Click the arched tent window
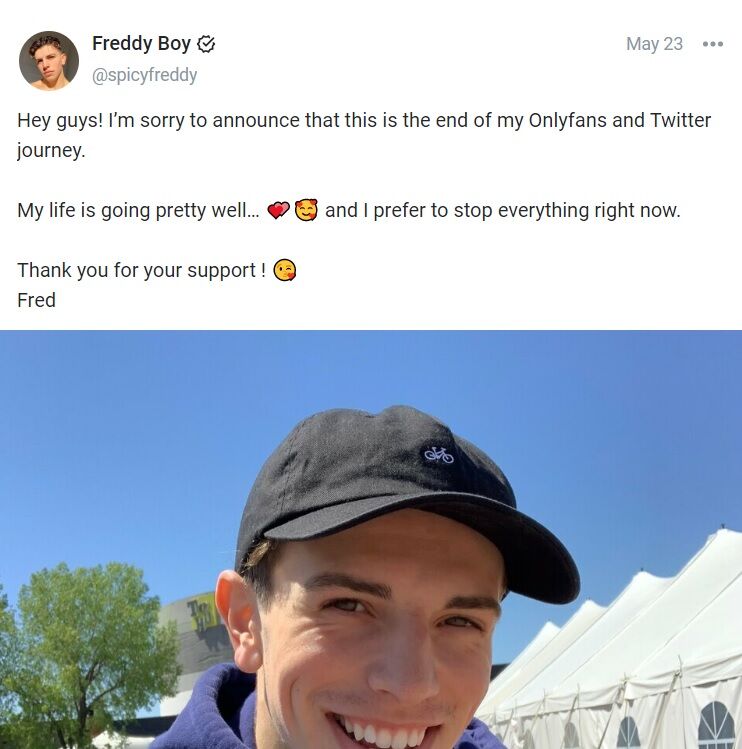 tap(716, 725)
